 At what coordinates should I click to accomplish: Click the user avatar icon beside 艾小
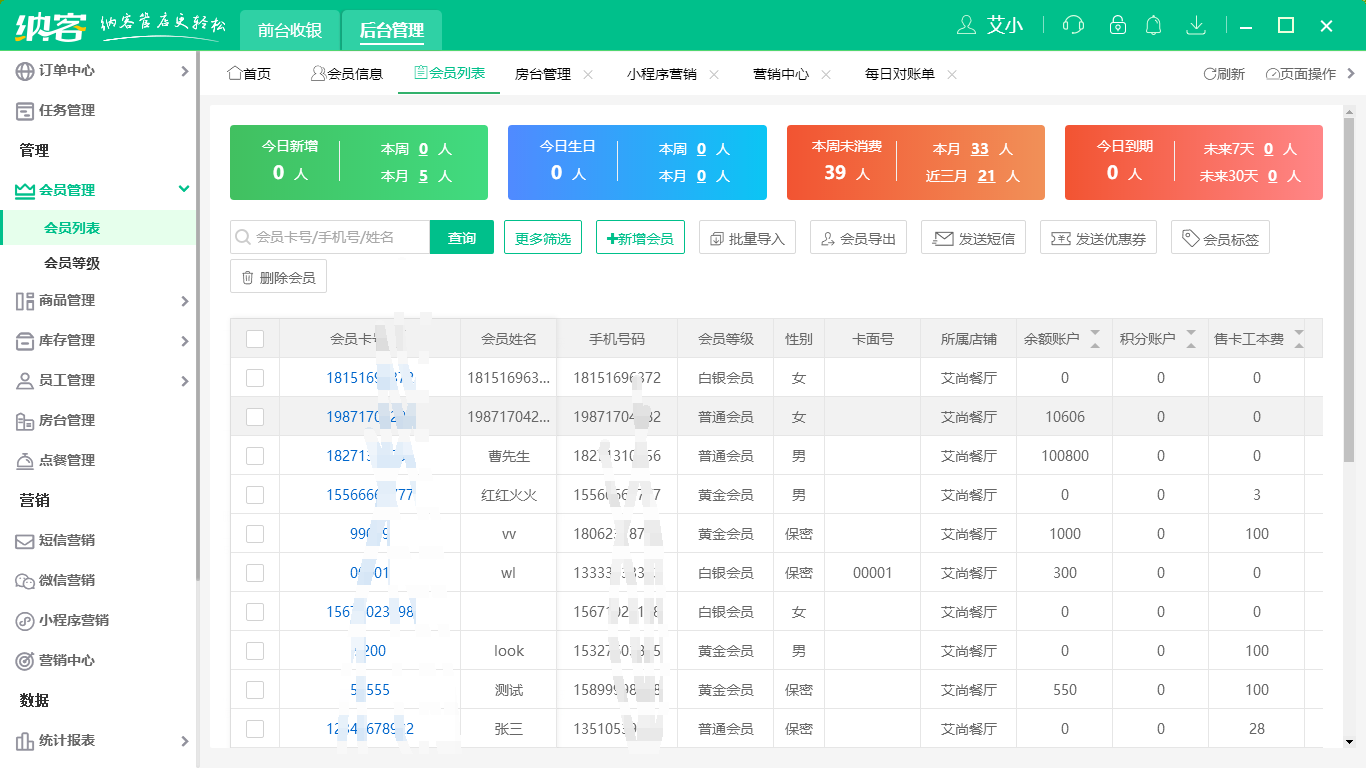click(966, 26)
